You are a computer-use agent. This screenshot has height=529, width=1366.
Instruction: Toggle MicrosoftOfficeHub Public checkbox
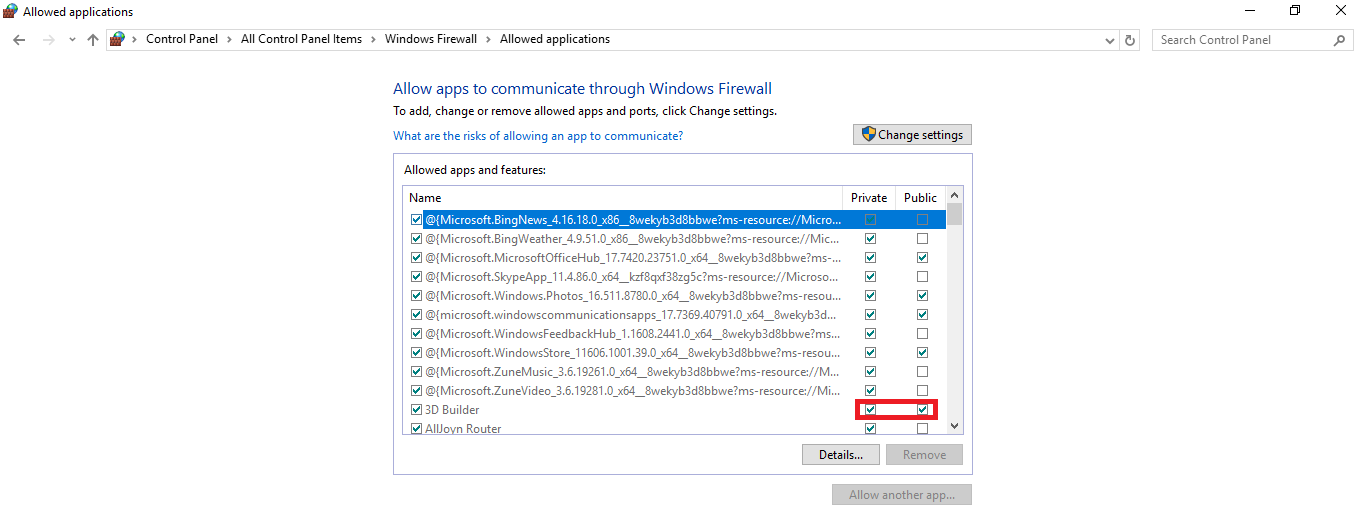[922, 258]
